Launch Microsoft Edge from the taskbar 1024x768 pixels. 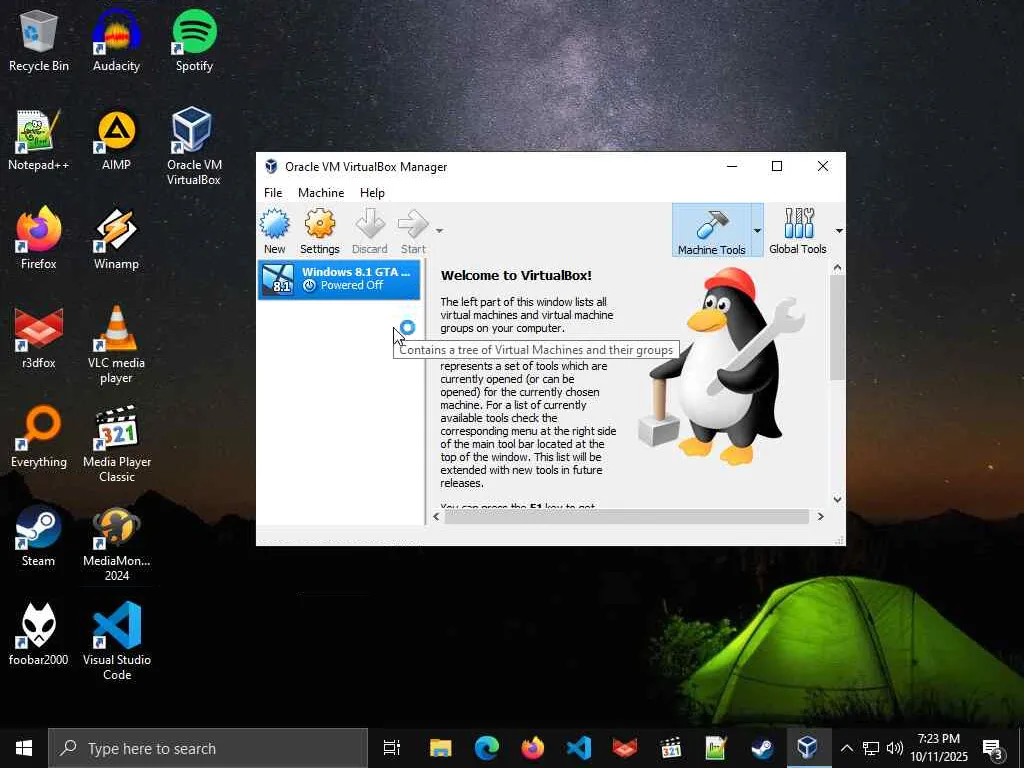487,748
